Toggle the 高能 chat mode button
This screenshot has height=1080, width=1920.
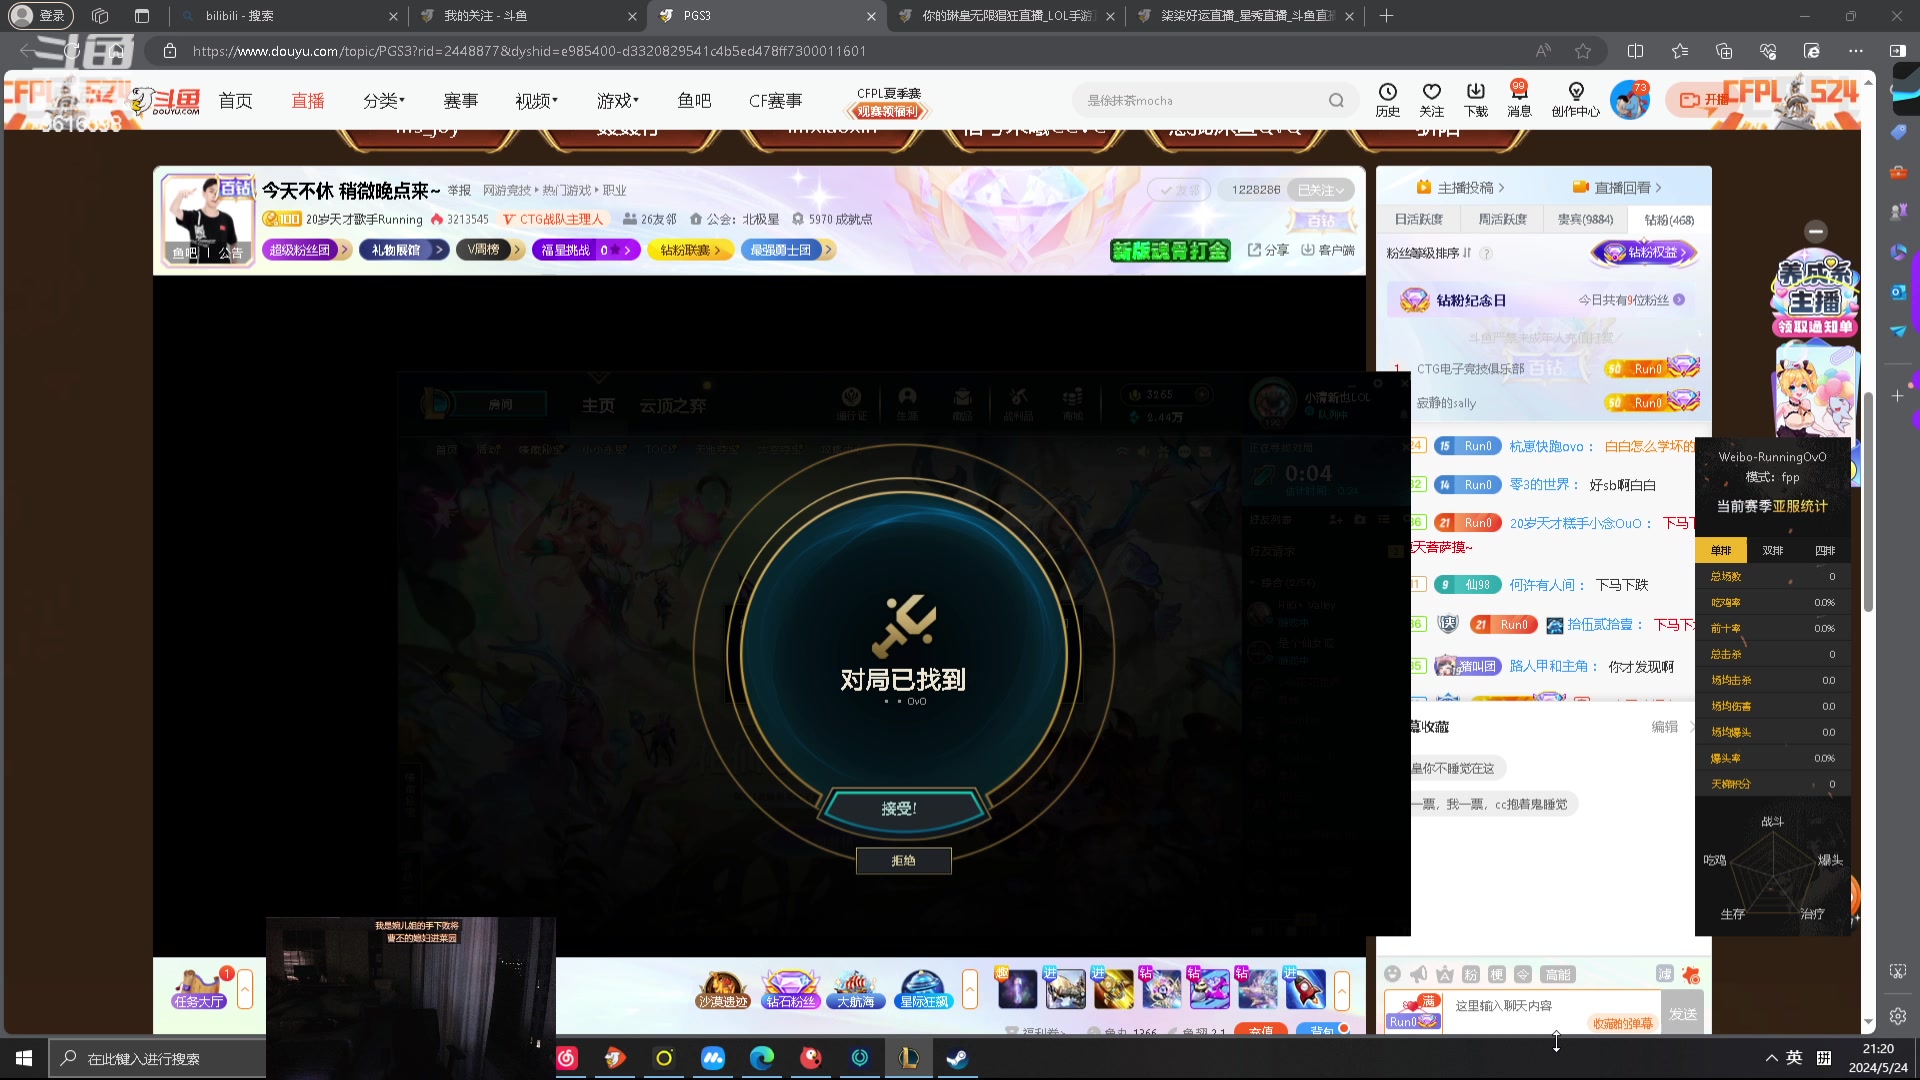pyautogui.click(x=1557, y=974)
